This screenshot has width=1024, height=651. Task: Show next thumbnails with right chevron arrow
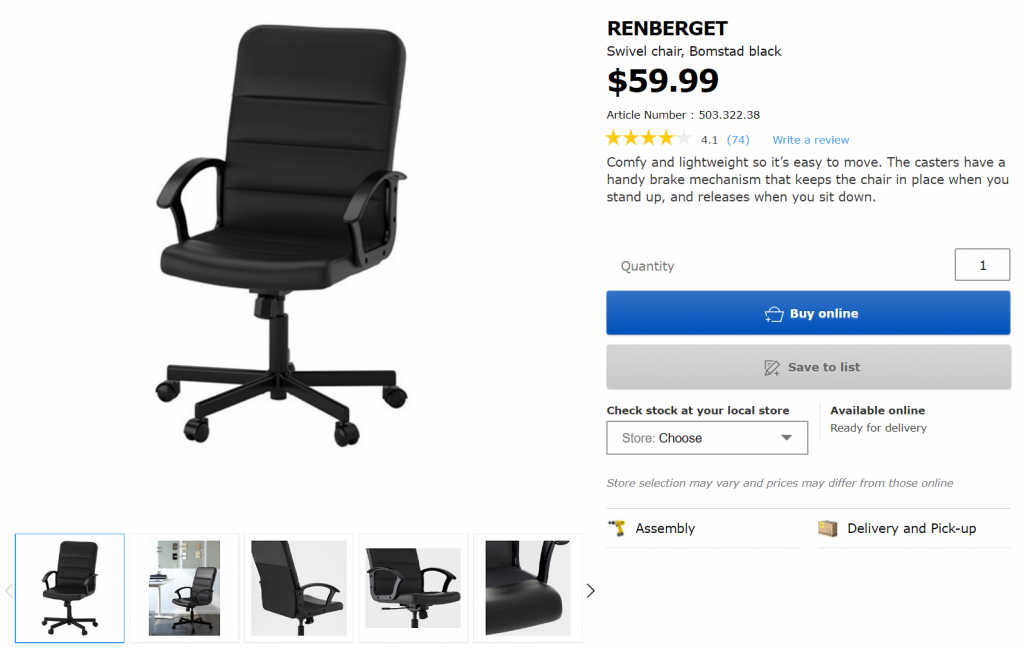(x=590, y=590)
